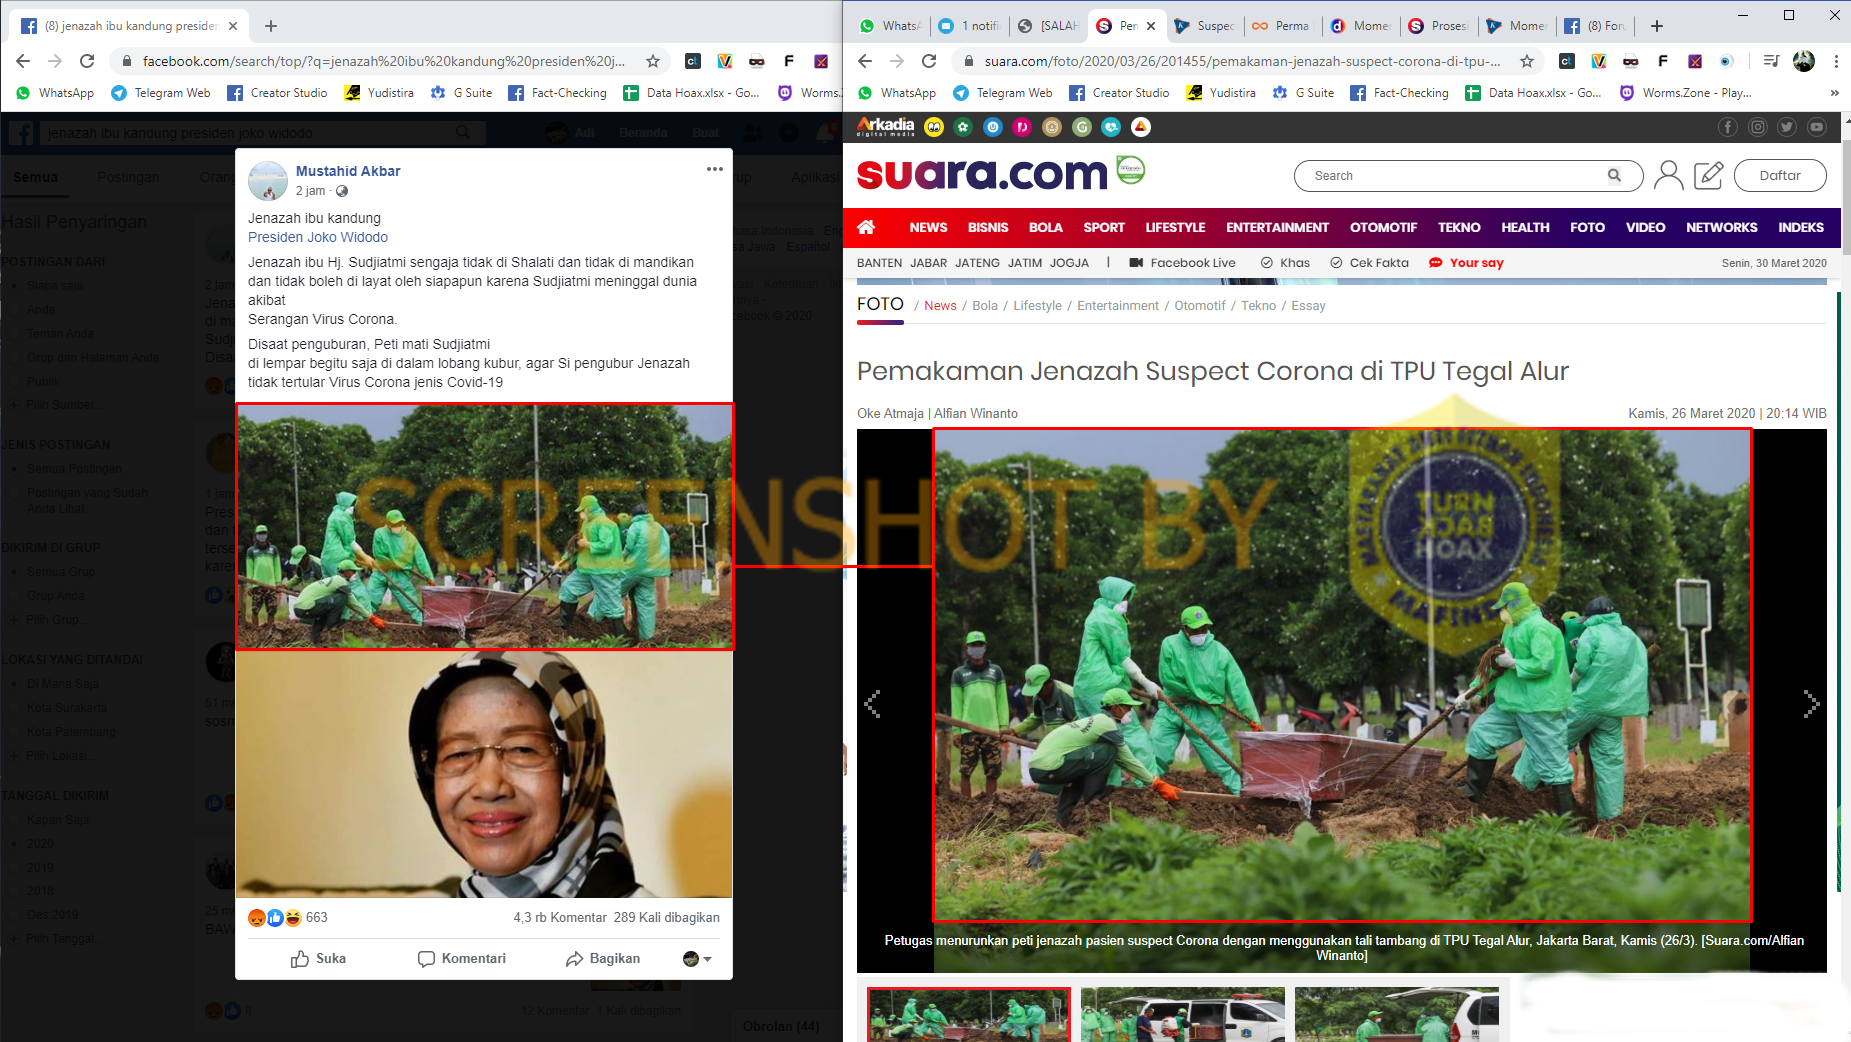Click the write/edit pencil icon beside Daftar
The height and width of the screenshot is (1042, 1851).
[x=1709, y=175]
